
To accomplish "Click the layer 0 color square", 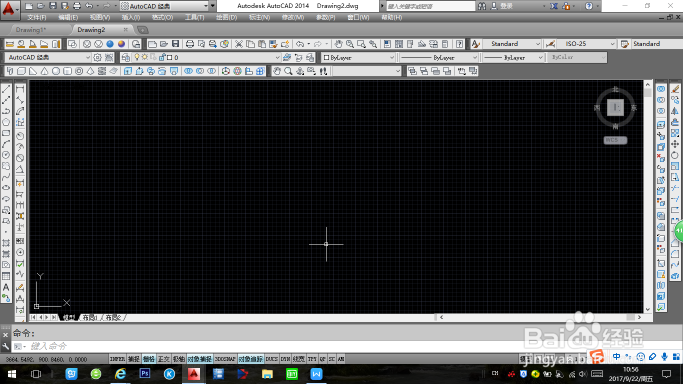I will click(x=170, y=57).
